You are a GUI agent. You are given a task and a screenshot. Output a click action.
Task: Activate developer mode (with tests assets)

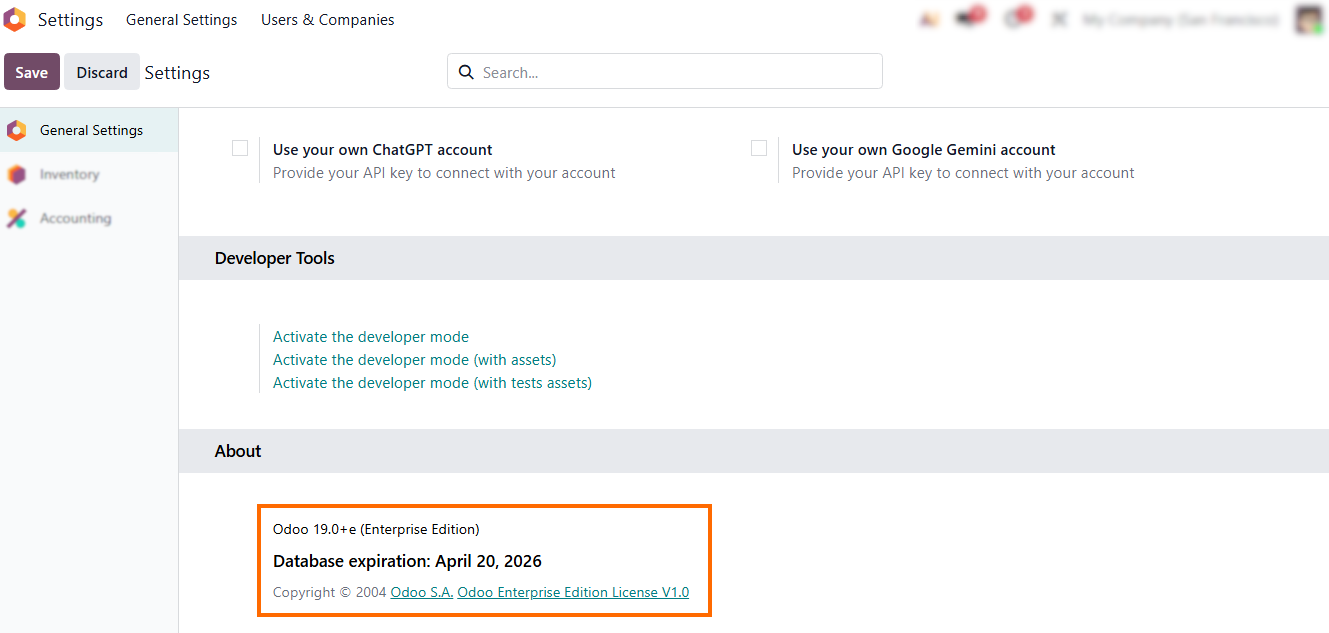coord(432,383)
